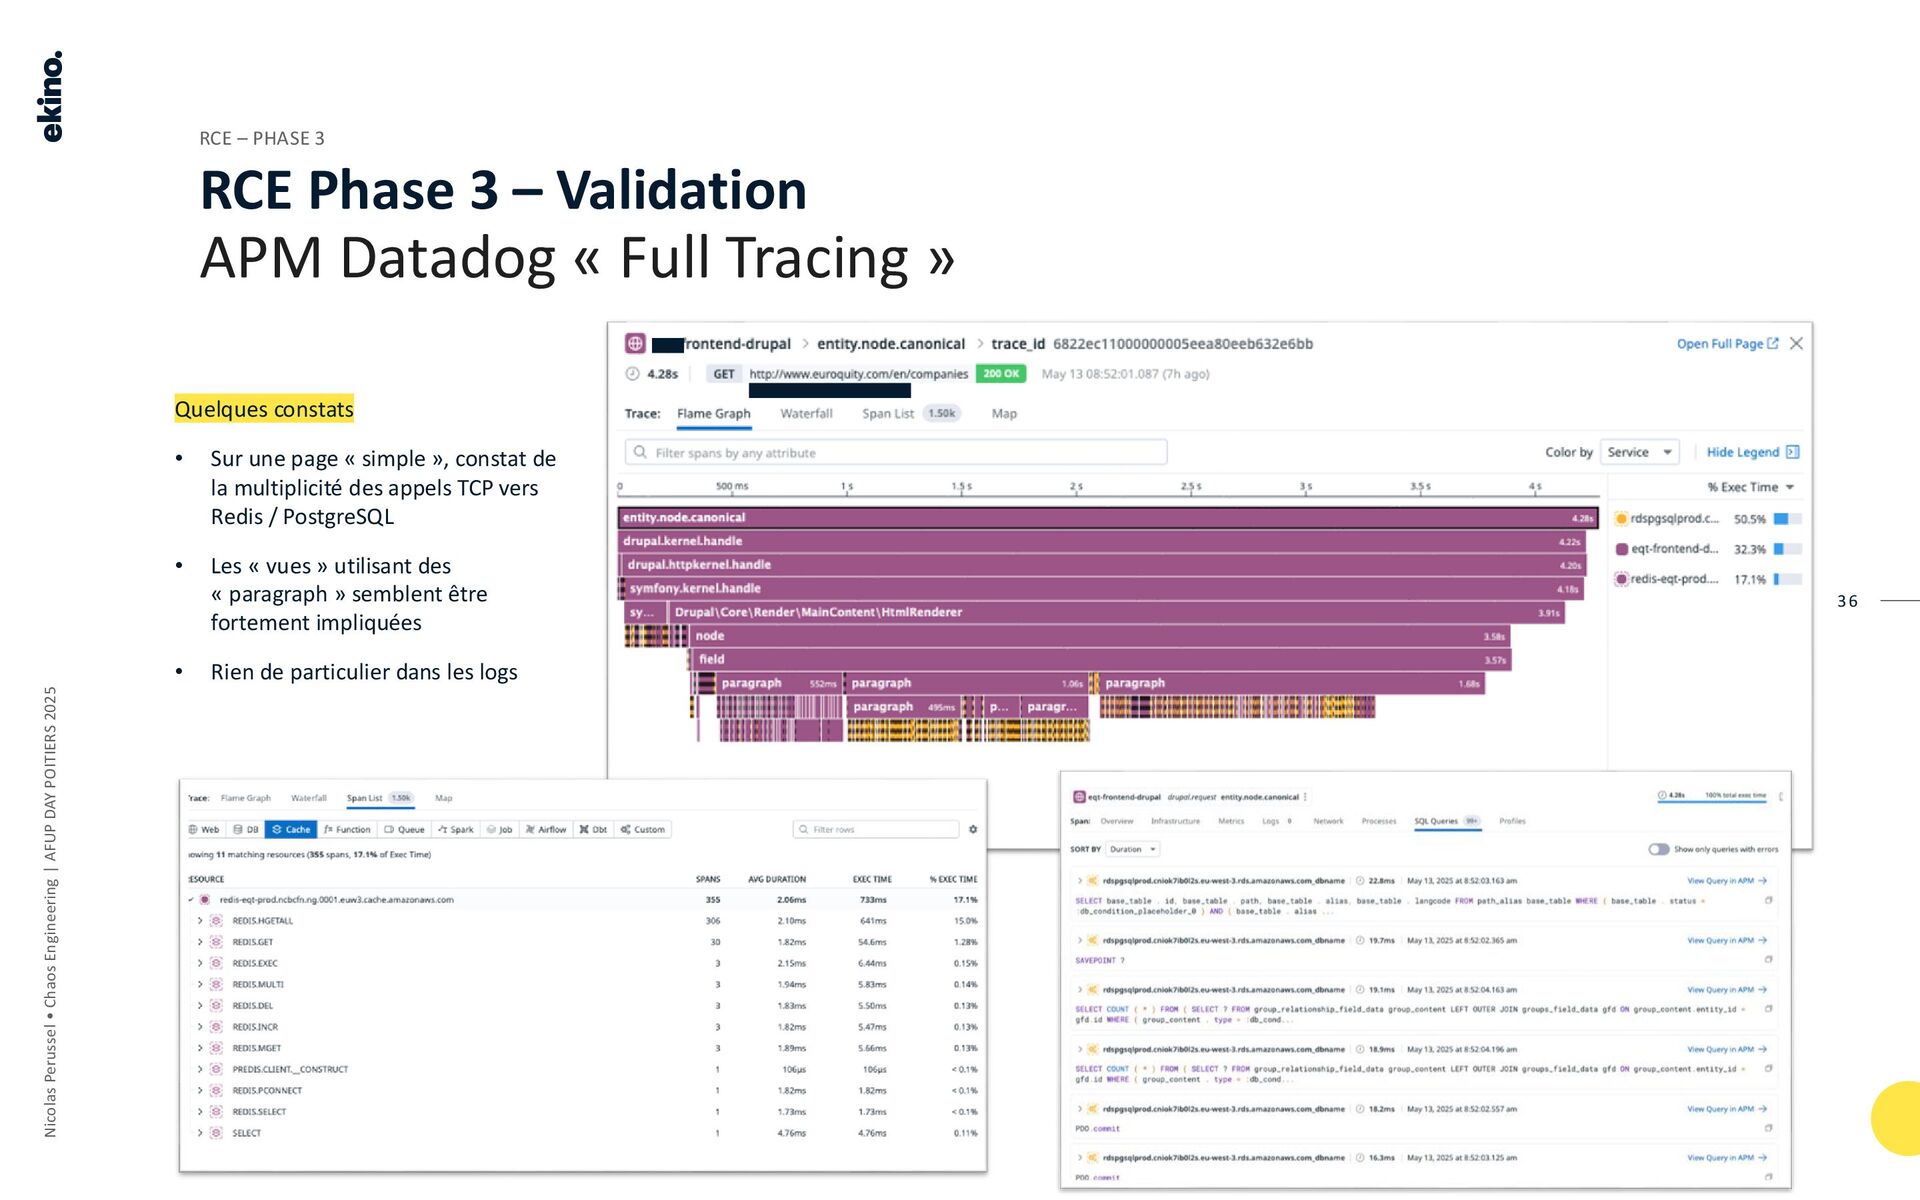Click the Filter spans by any attribute field
The width and height of the screenshot is (1920, 1200).
coord(896,452)
